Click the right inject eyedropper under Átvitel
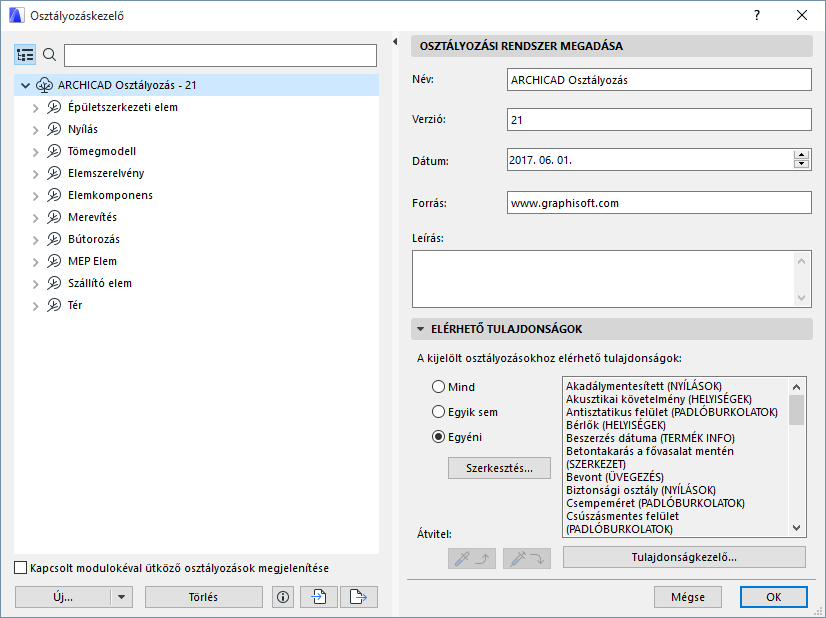 tap(525, 558)
